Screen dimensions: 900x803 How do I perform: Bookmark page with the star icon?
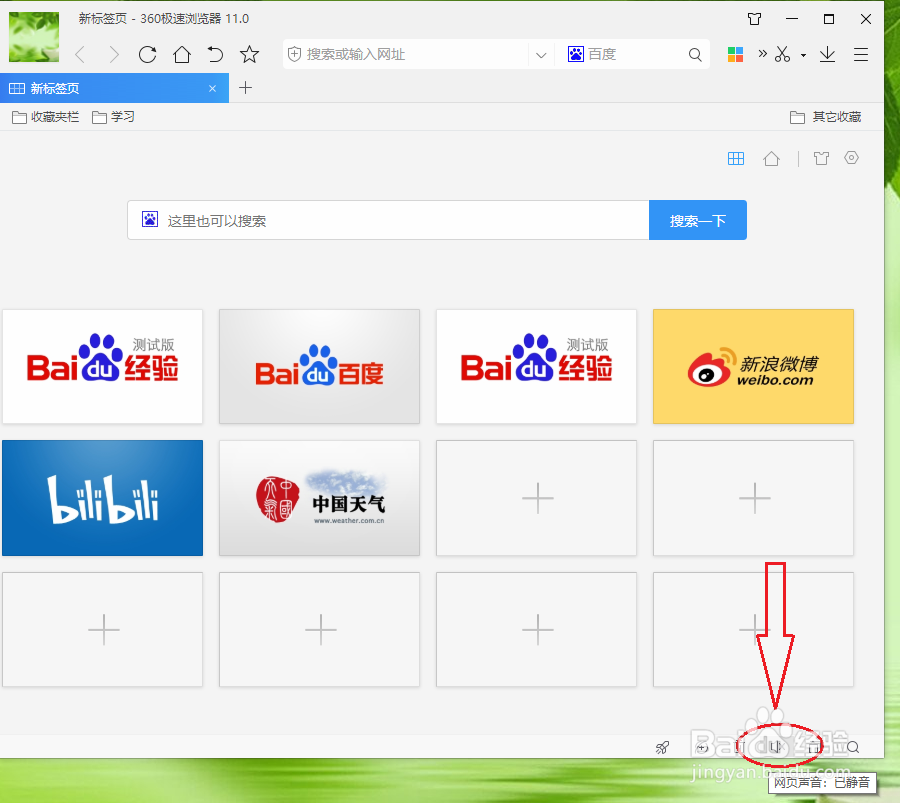click(x=249, y=55)
